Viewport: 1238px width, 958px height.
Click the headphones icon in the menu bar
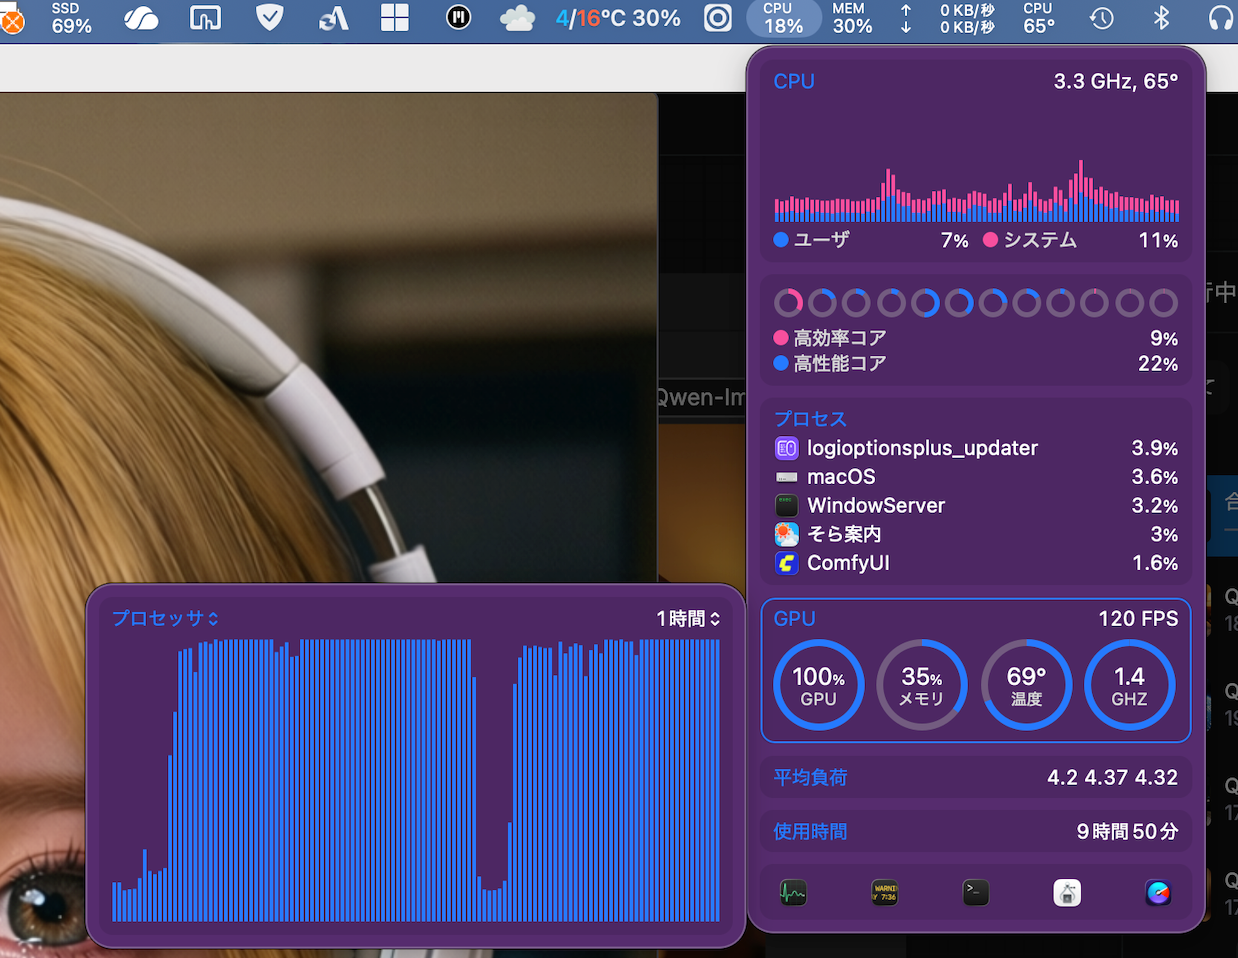pos(1220,18)
